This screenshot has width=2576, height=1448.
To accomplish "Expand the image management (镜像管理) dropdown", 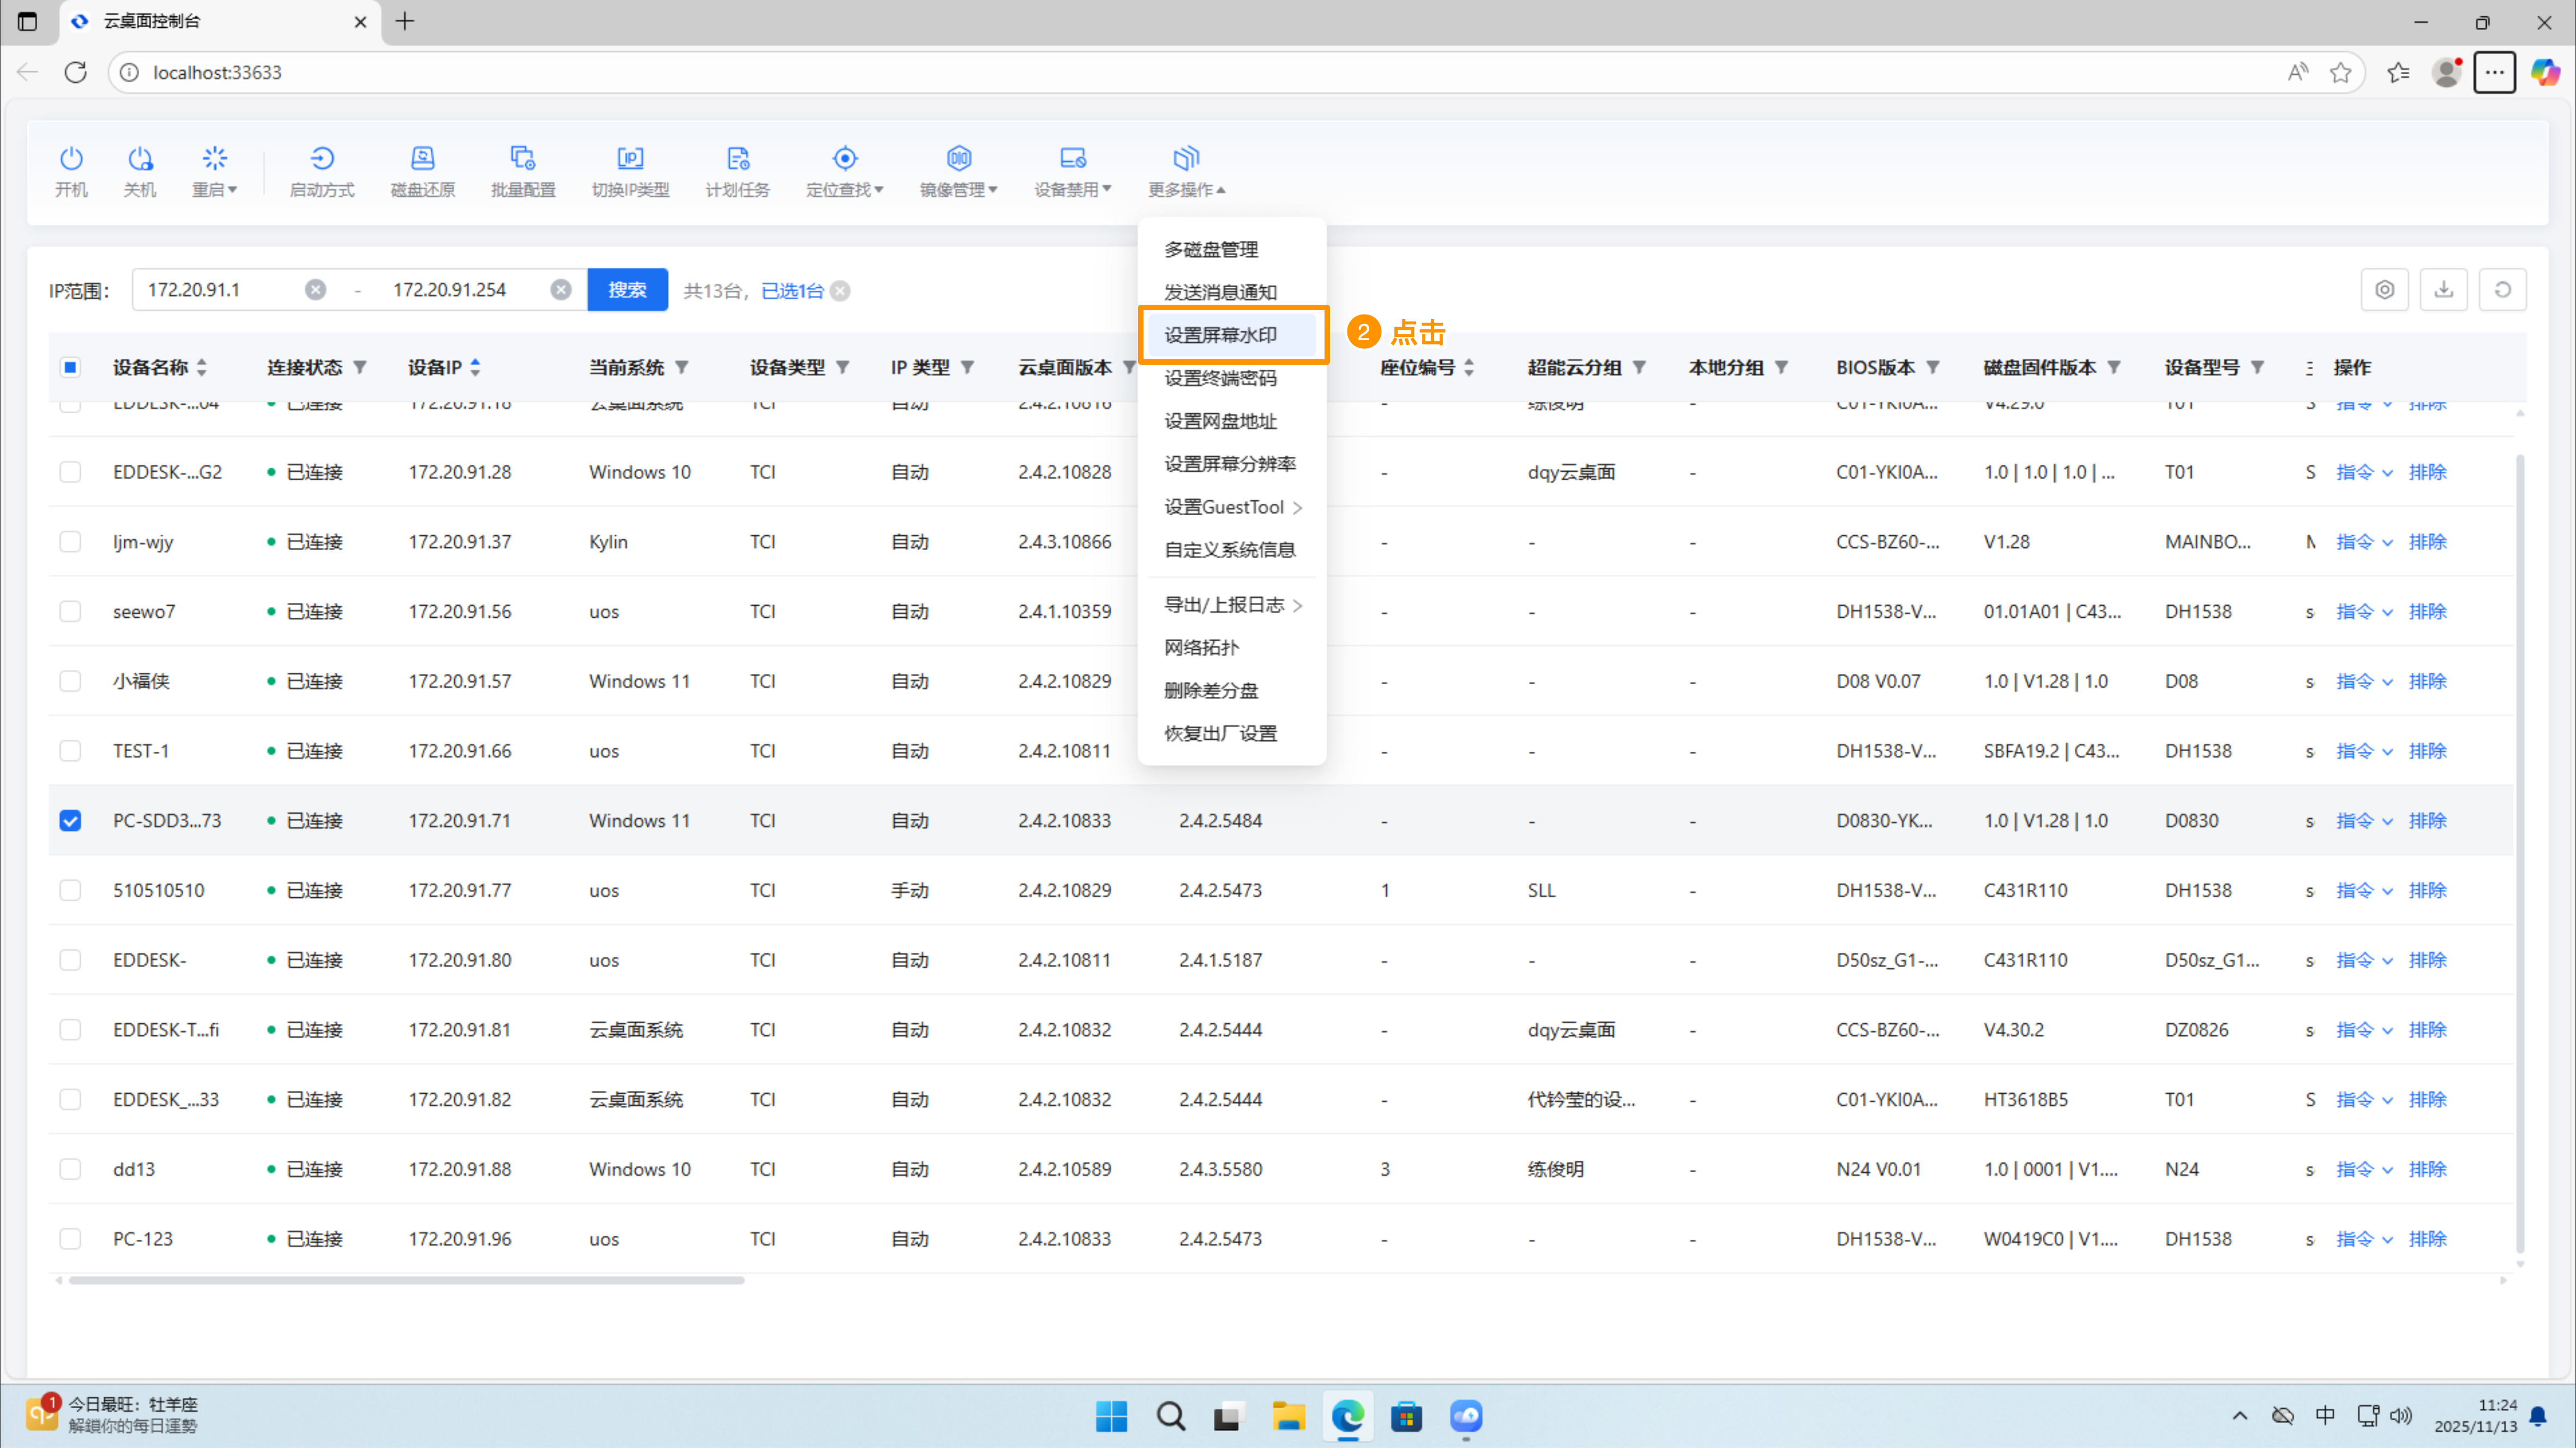I will (x=958, y=171).
